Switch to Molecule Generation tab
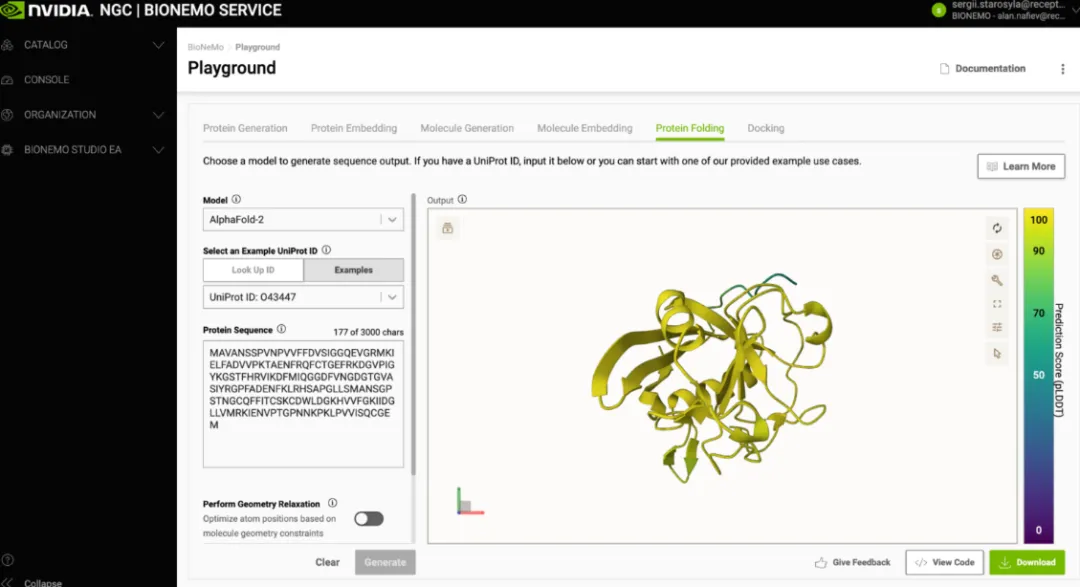Image resolution: width=1080 pixels, height=587 pixels. (x=467, y=128)
